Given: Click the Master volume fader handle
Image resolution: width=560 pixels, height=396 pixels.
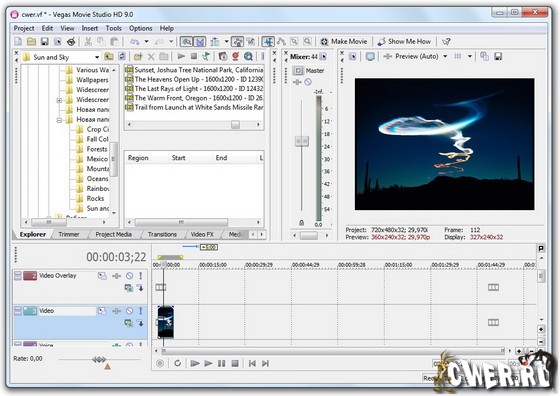Looking at the screenshot, I should 302,141.
